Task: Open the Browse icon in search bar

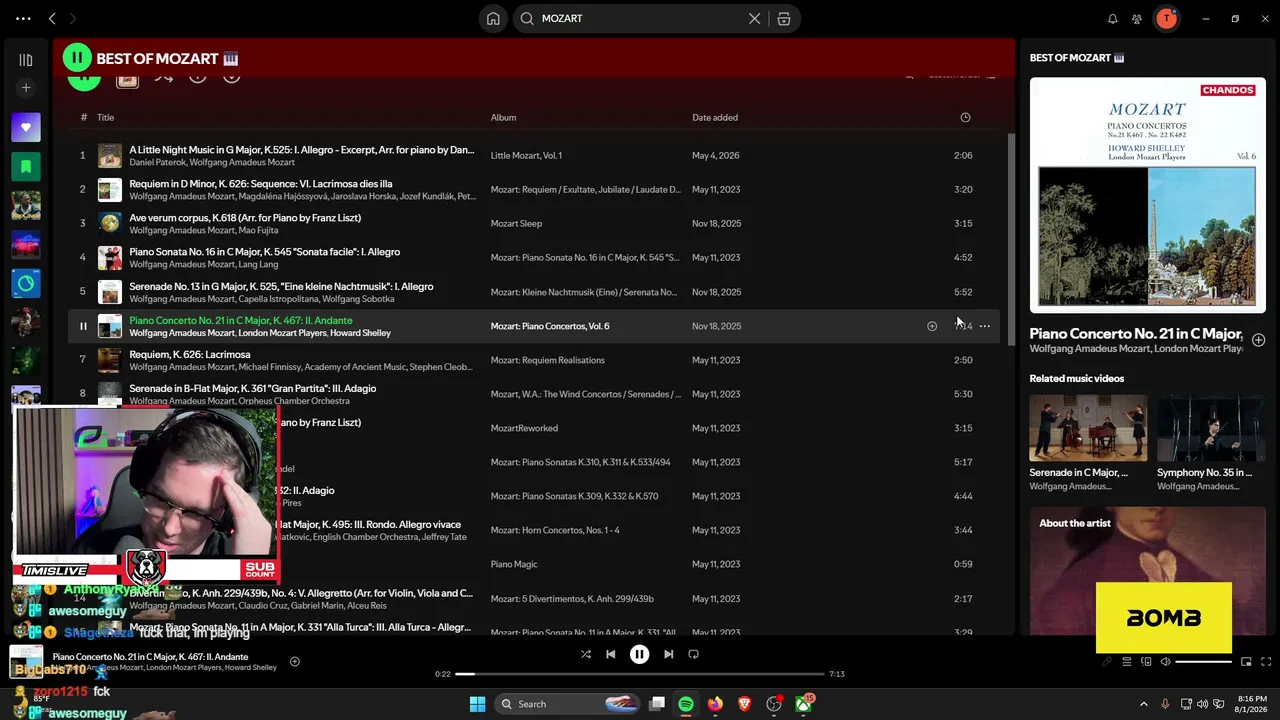Action: pos(784,18)
